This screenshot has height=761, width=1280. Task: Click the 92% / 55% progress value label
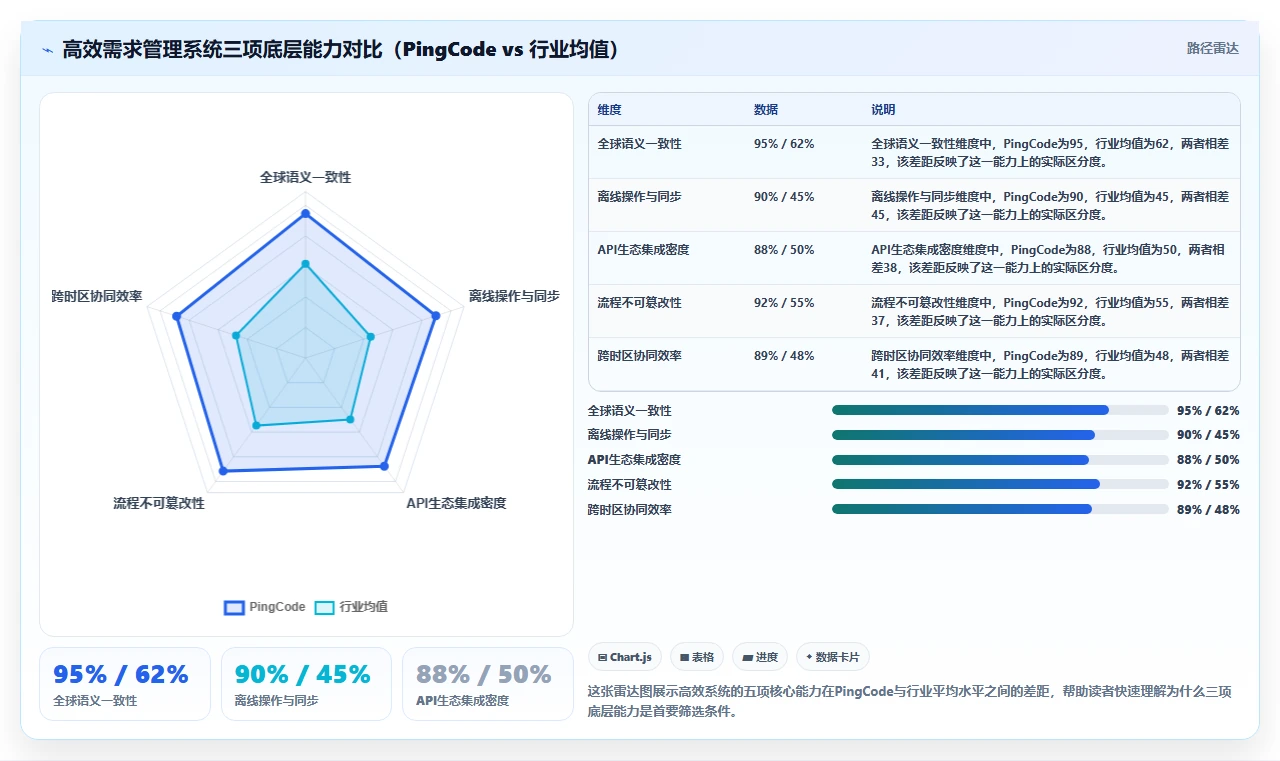coord(1208,485)
